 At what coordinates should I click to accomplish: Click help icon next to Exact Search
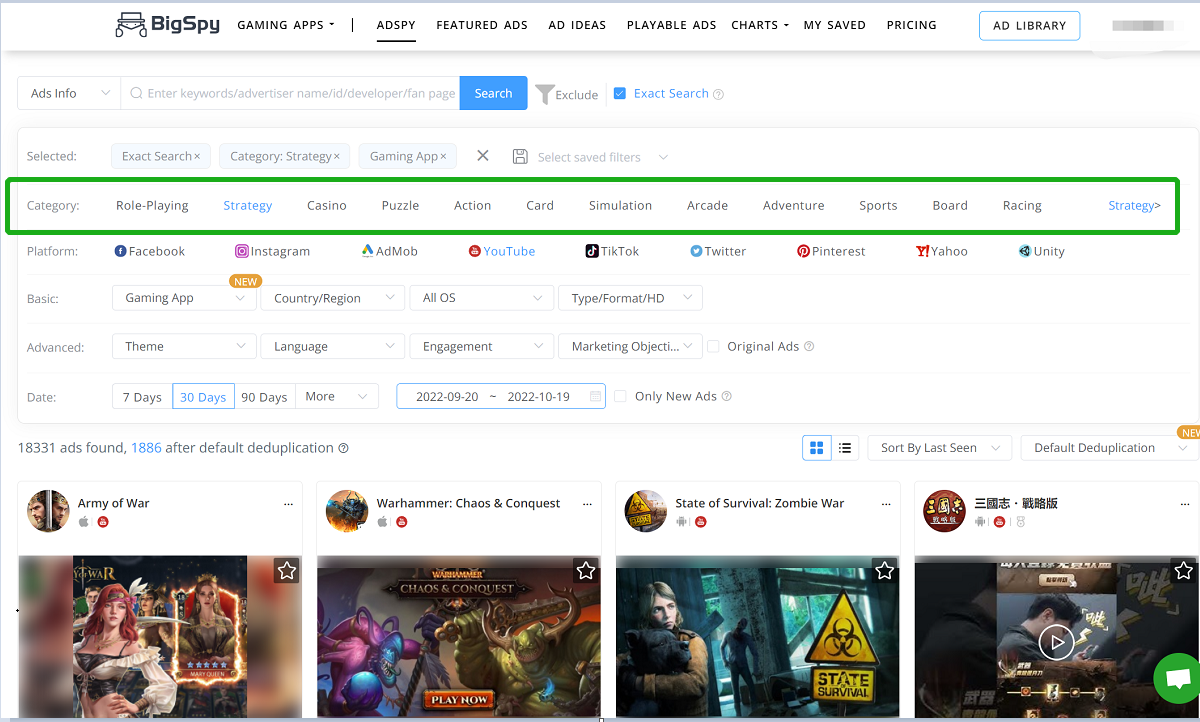pyautogui.click(x=718, y=94)
